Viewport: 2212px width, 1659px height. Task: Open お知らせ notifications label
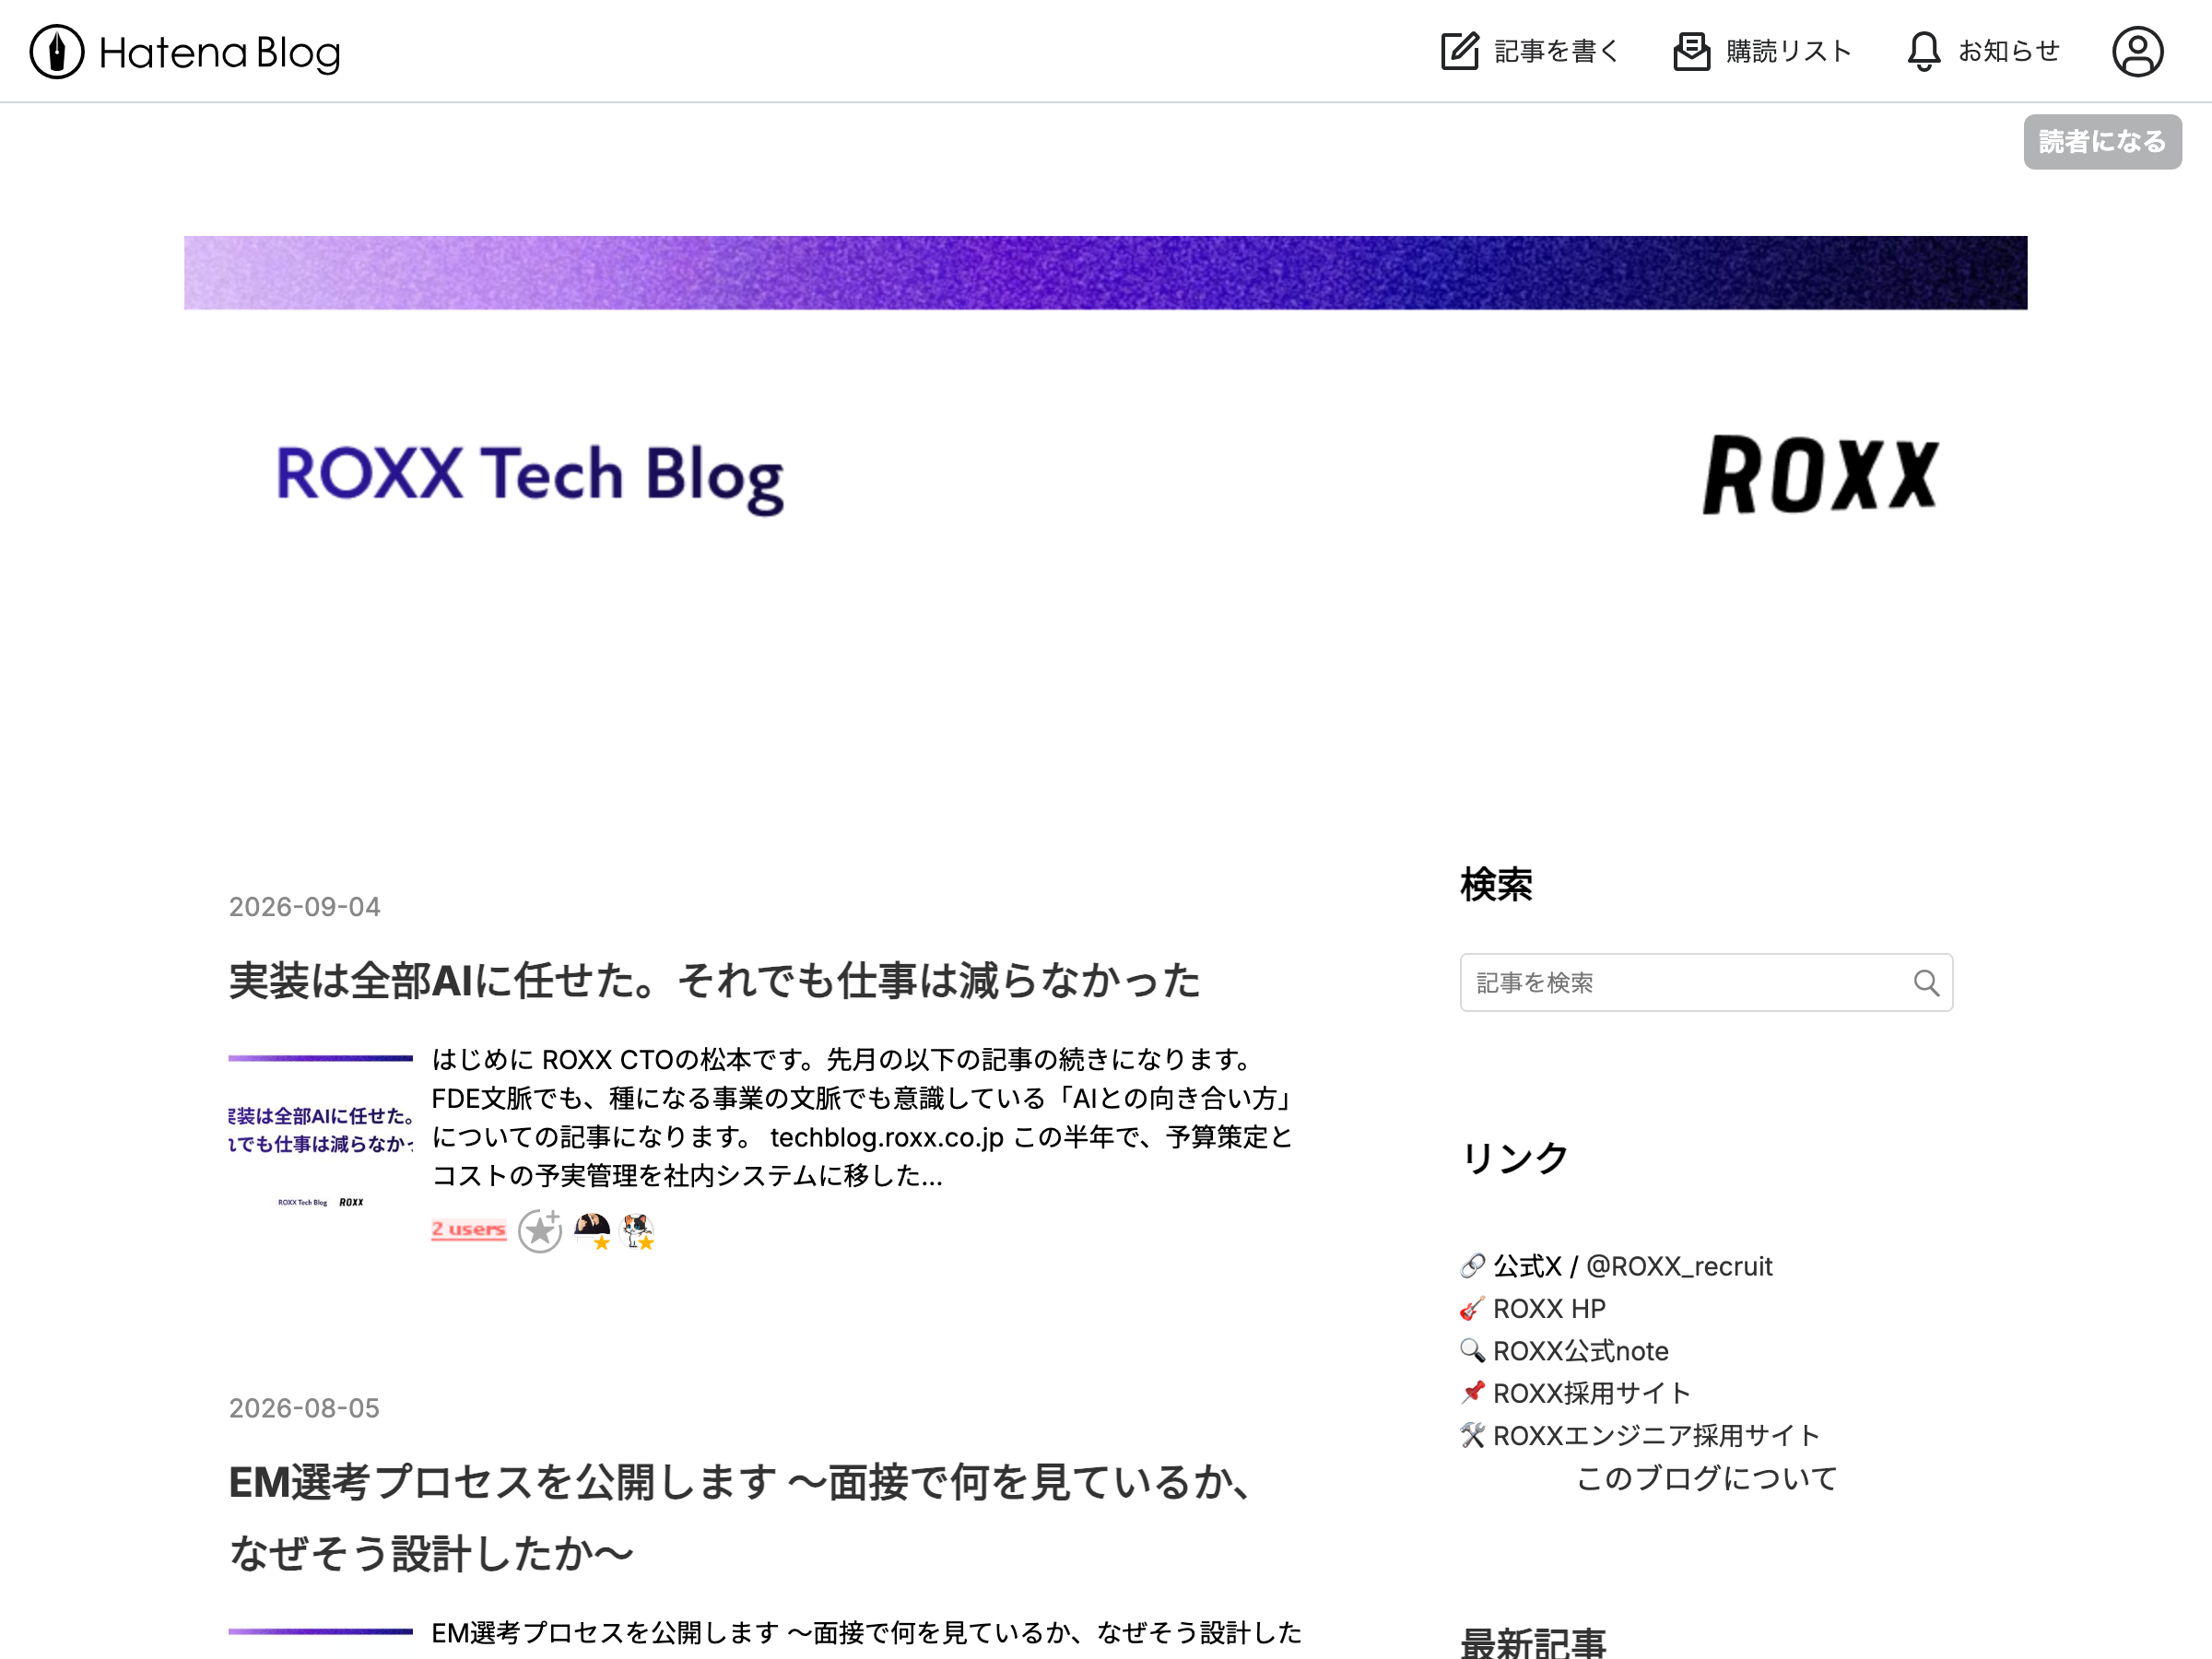(2009, 51)
